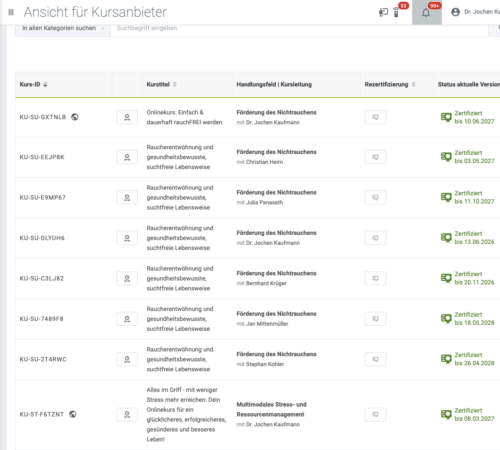Open the notifications bell
Screen dimensions: 500x450
[426, 13]
